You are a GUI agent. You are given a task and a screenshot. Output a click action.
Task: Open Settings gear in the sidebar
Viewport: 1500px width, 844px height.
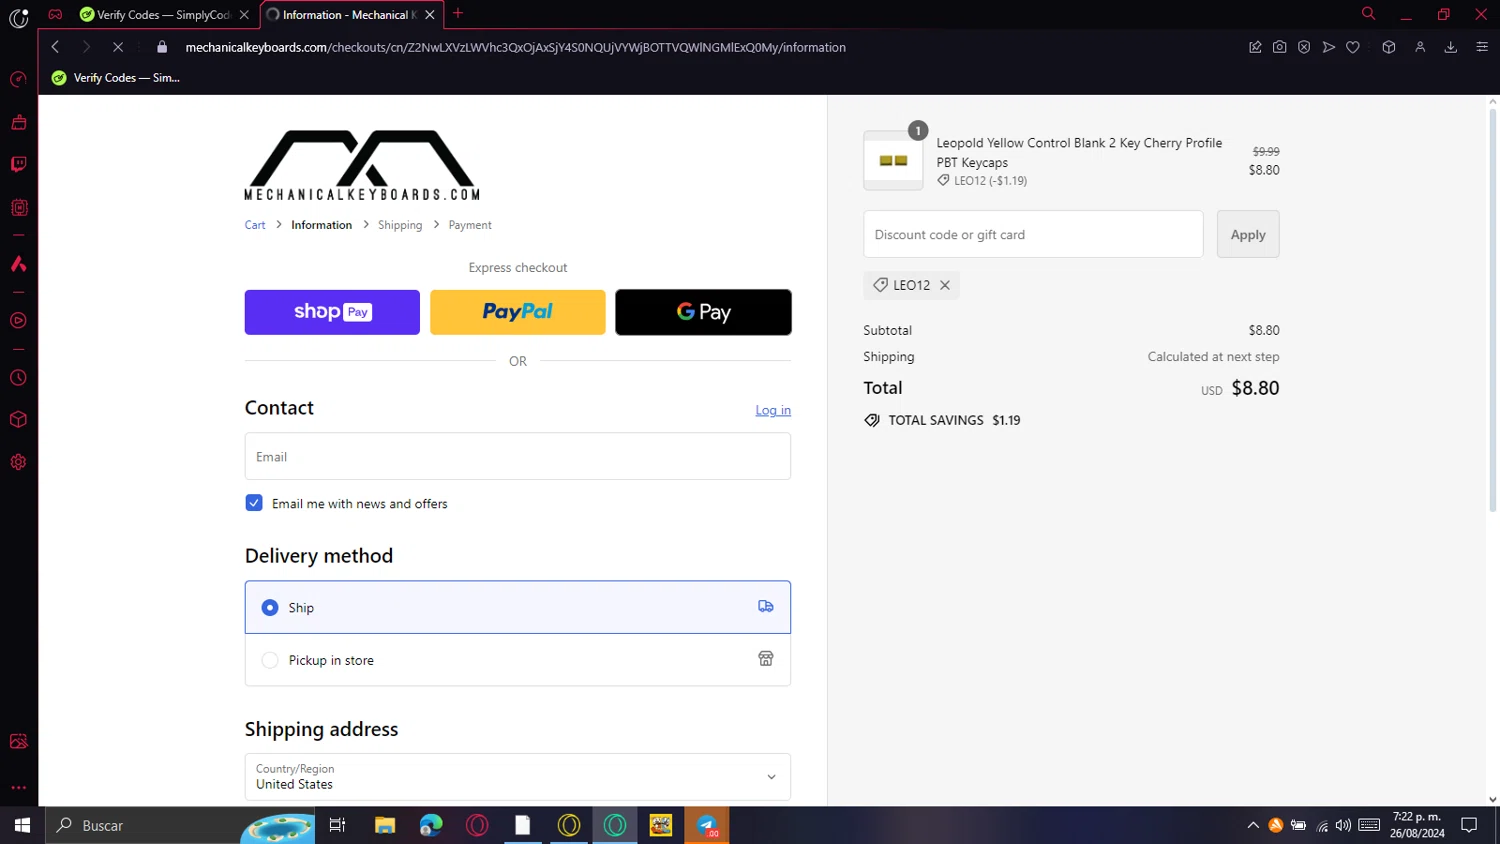[x=18, y=462]
